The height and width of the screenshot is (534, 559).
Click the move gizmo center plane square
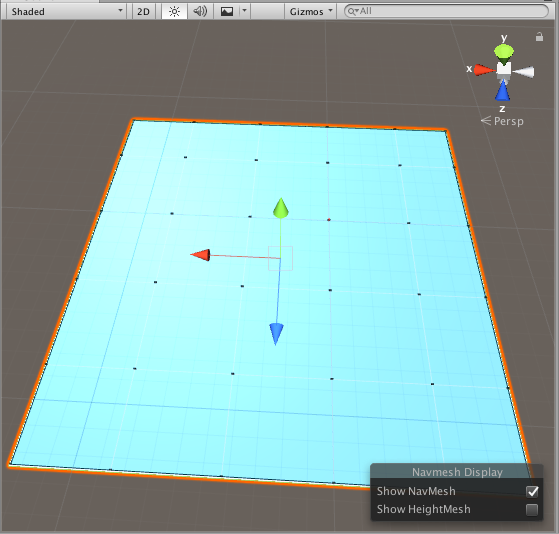coord(281,258)
